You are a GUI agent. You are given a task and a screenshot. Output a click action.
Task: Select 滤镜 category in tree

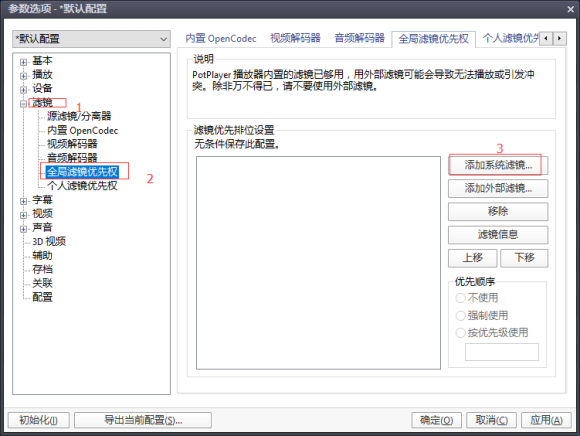42,102
